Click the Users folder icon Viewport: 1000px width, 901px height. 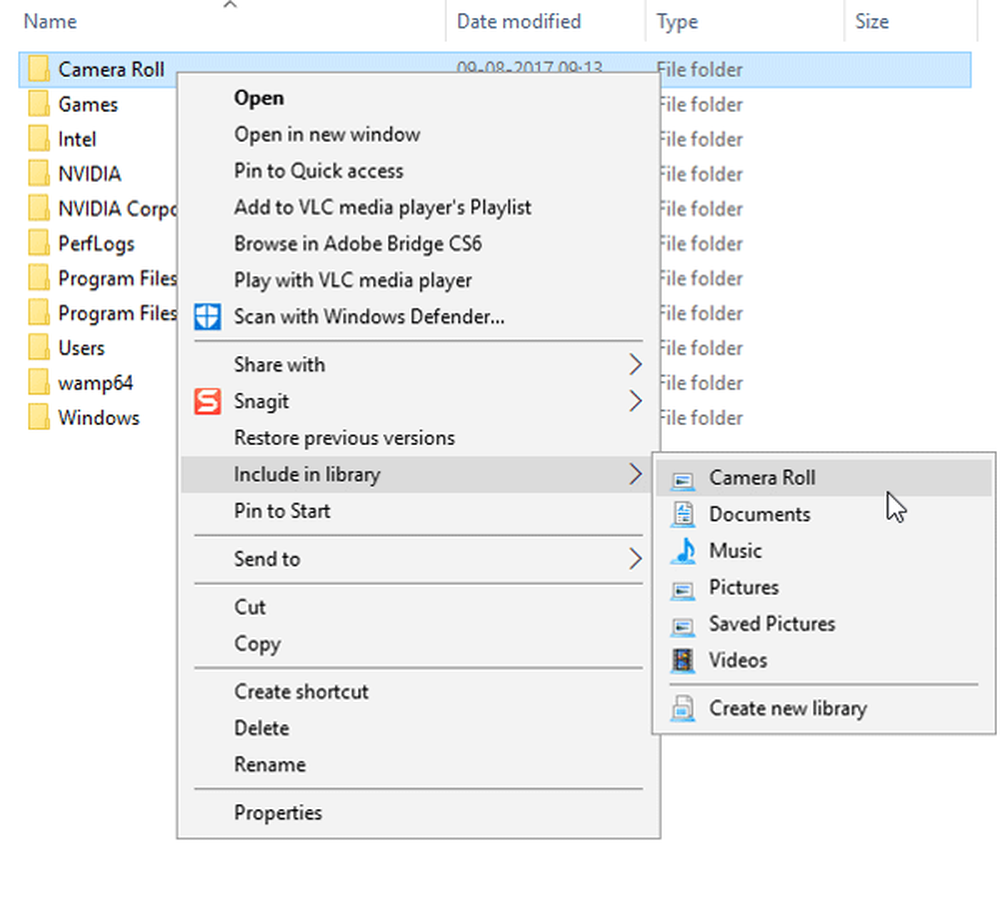tap(38, 348)
